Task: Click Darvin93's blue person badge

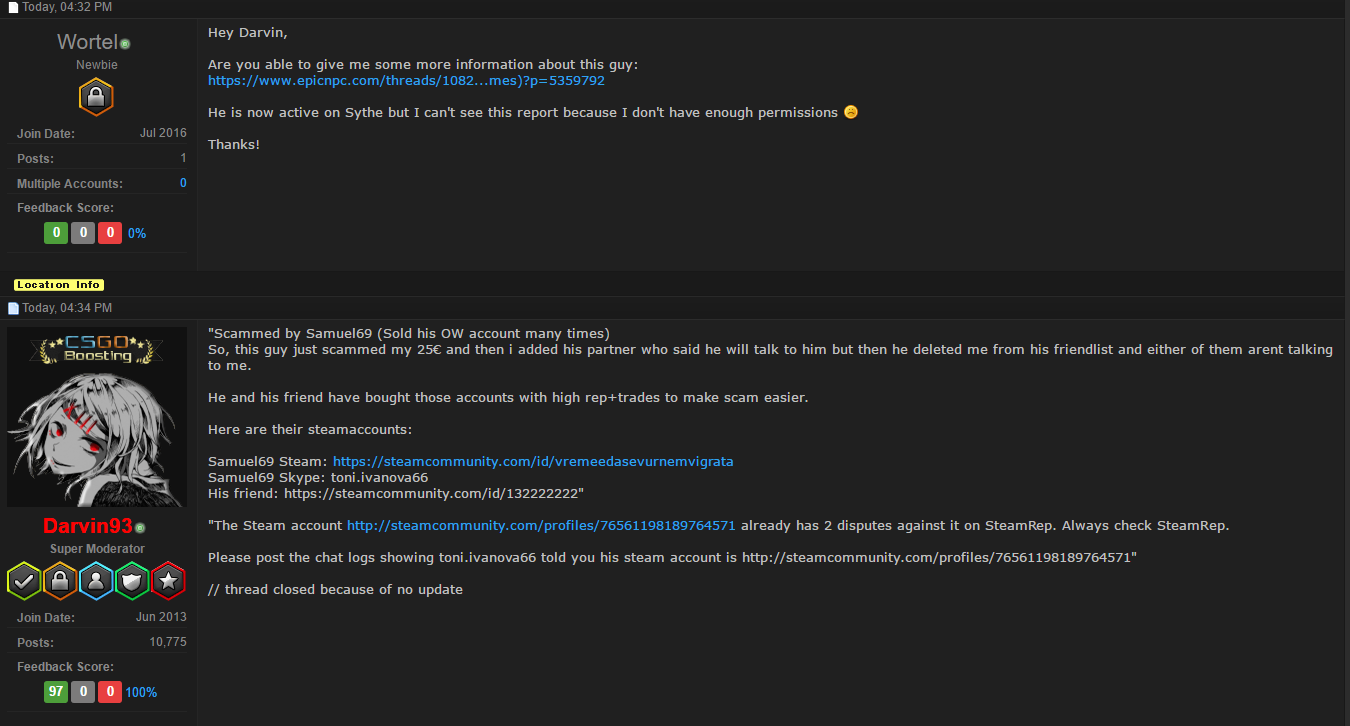Action: pyautogui.click(x=96, y=581)
